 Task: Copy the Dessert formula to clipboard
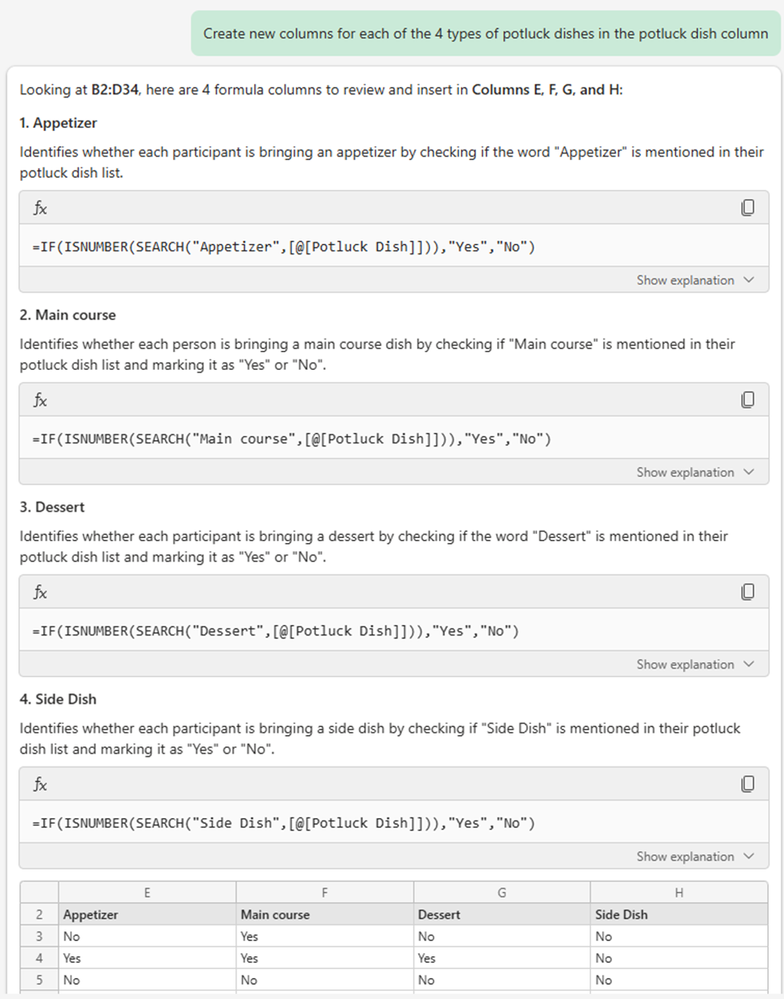coord(747,592)
